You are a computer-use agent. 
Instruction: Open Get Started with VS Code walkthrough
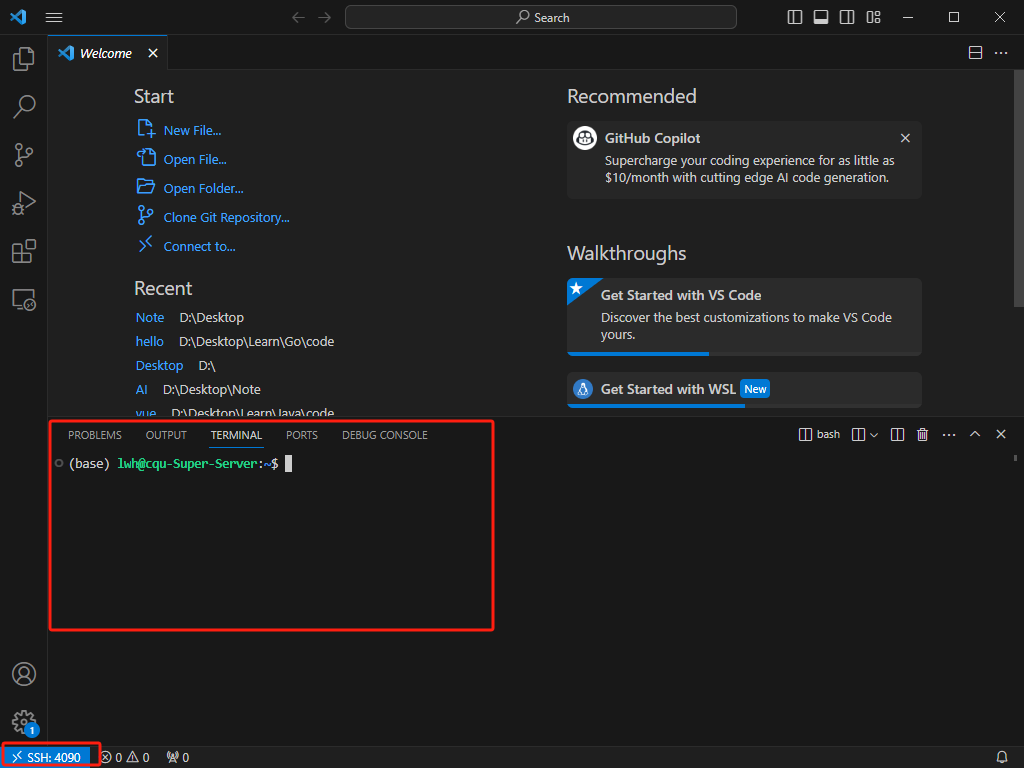click(744, 317)
